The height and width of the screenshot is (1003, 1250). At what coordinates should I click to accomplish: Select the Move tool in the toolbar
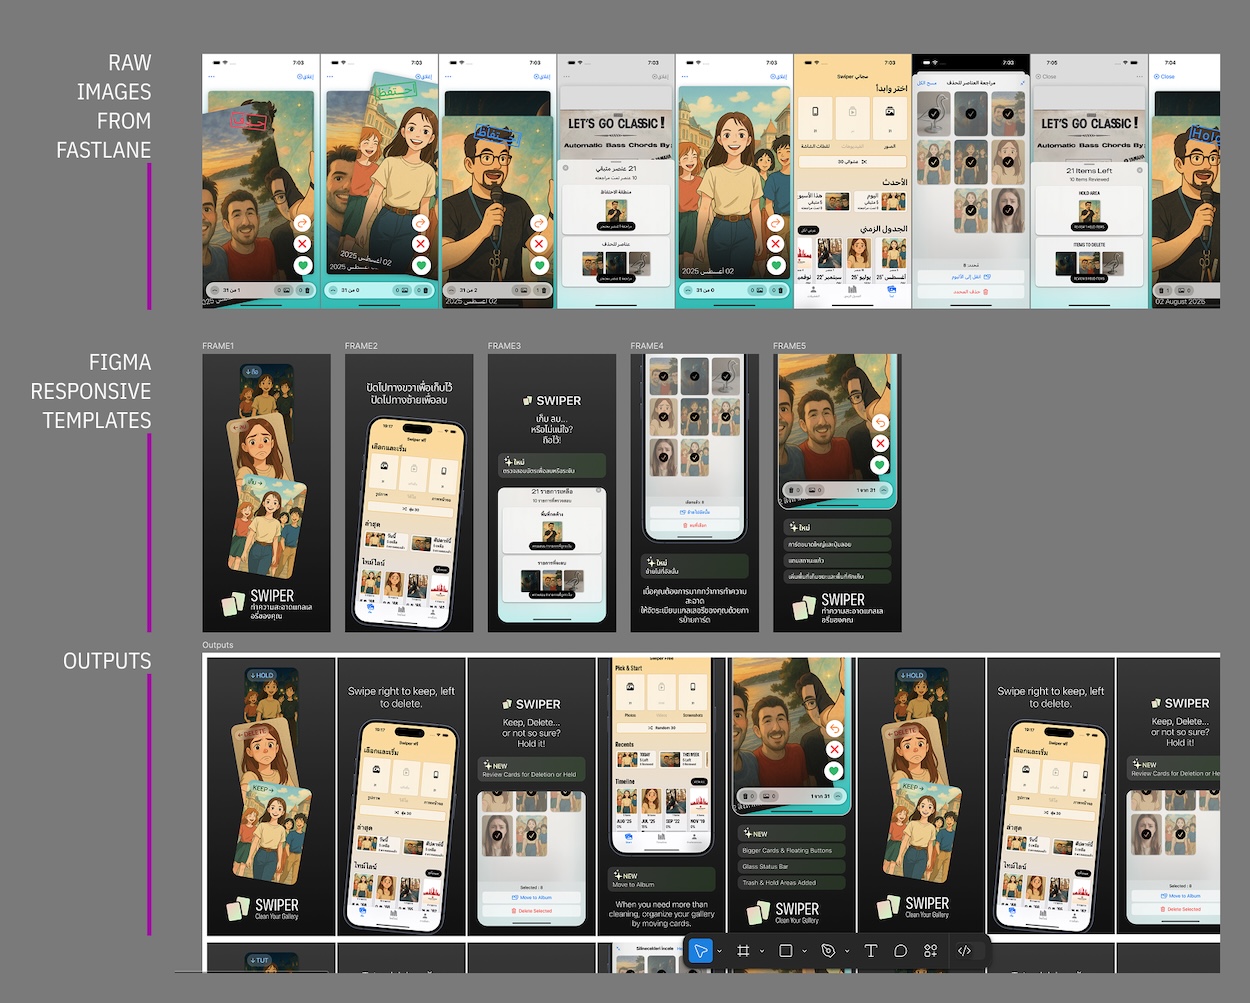[701, 951]
